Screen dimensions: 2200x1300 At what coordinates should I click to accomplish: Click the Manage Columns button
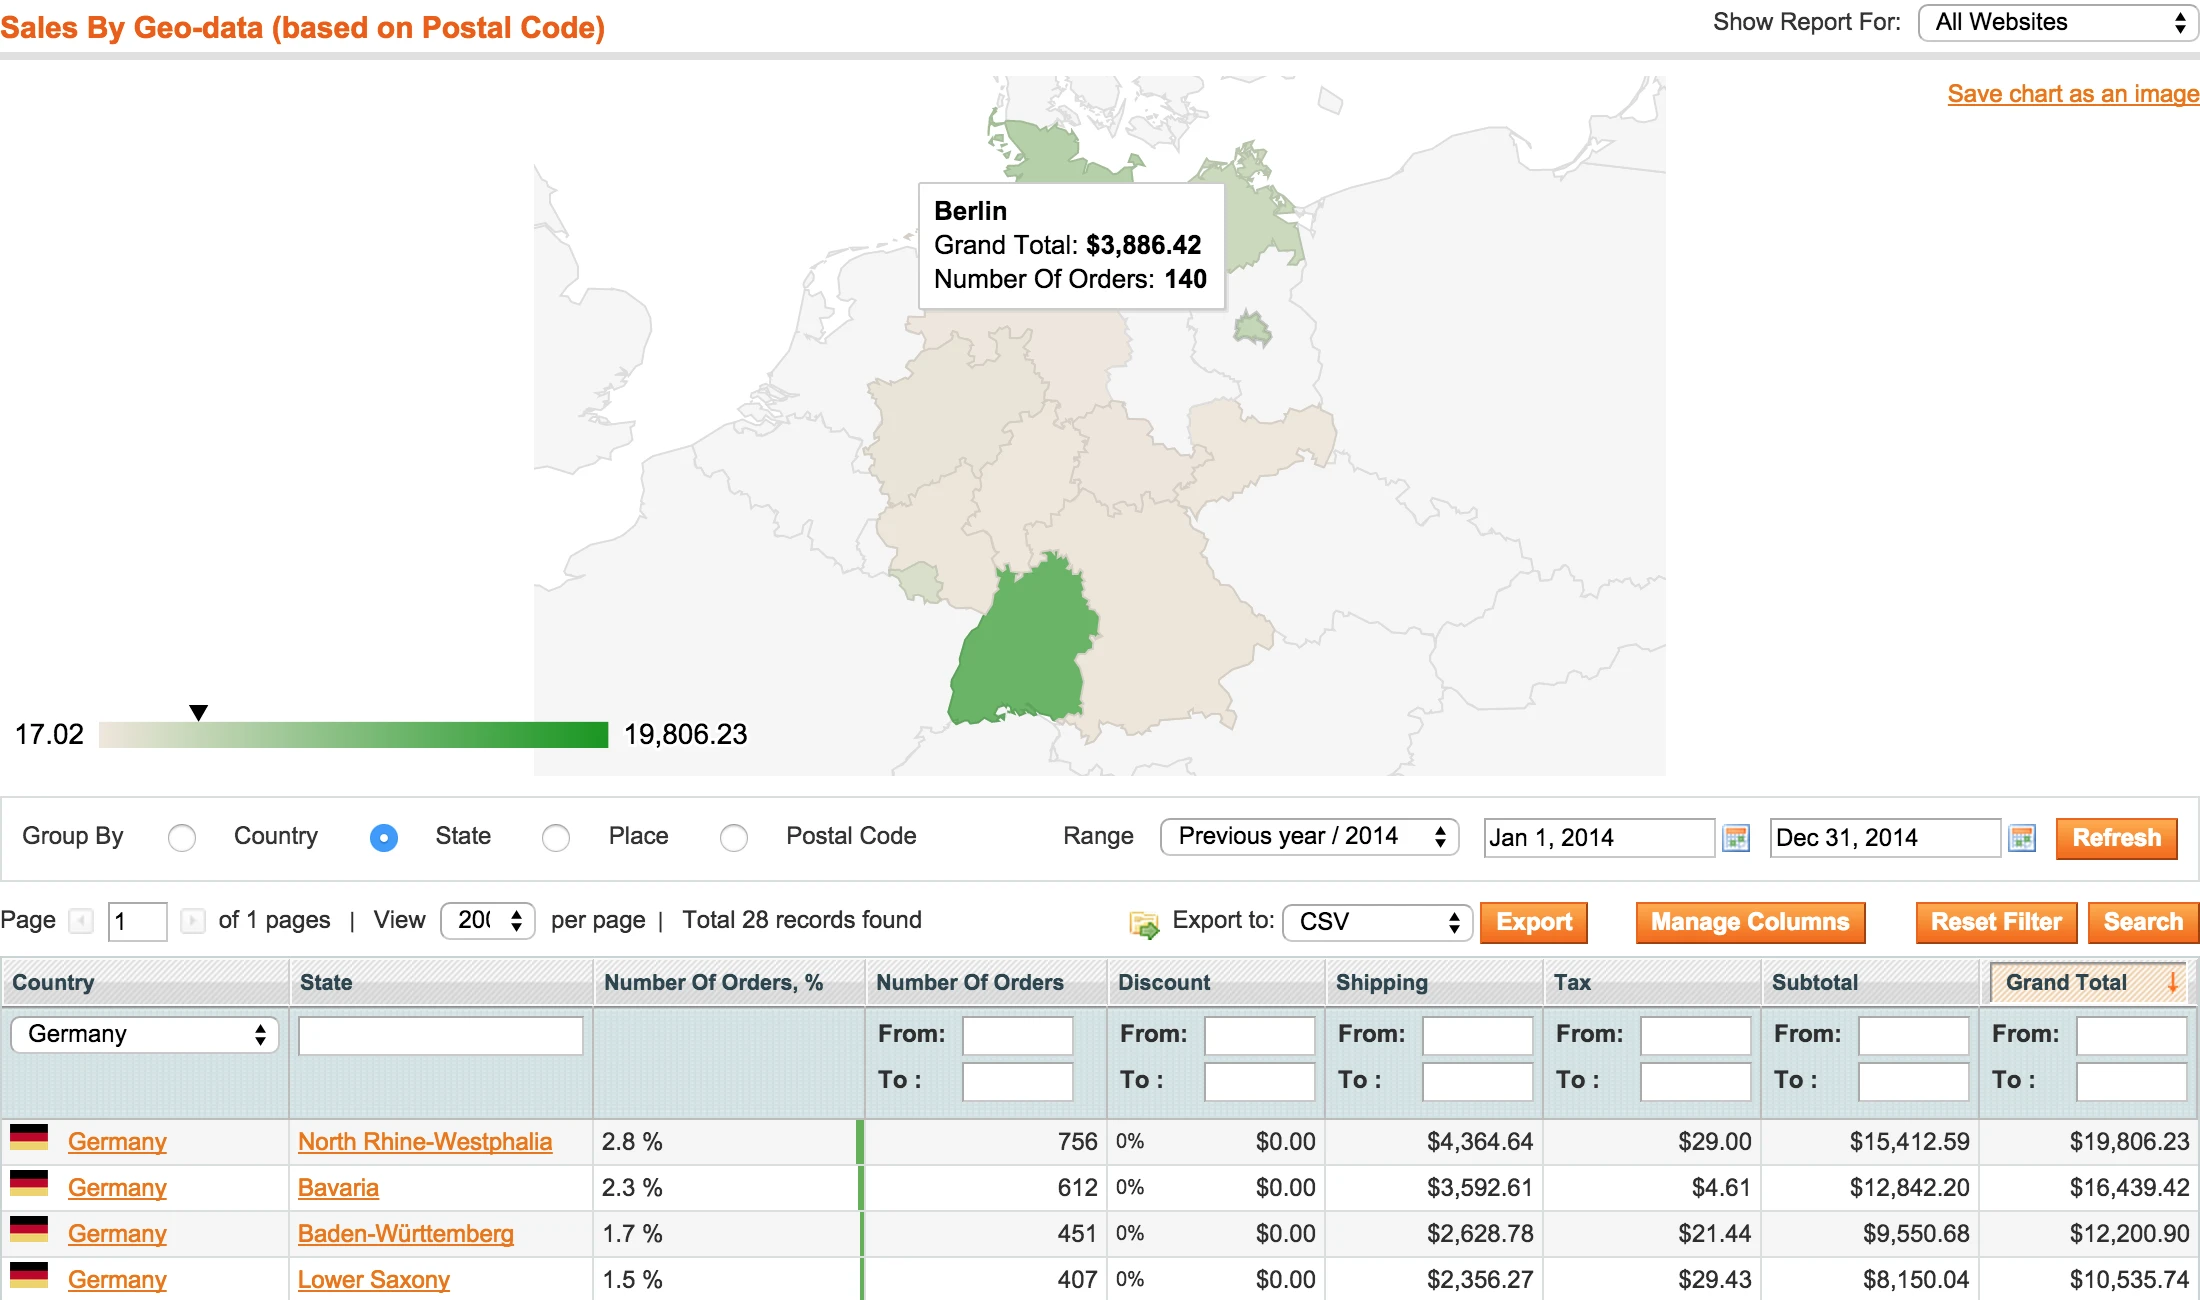[1749, 922]
